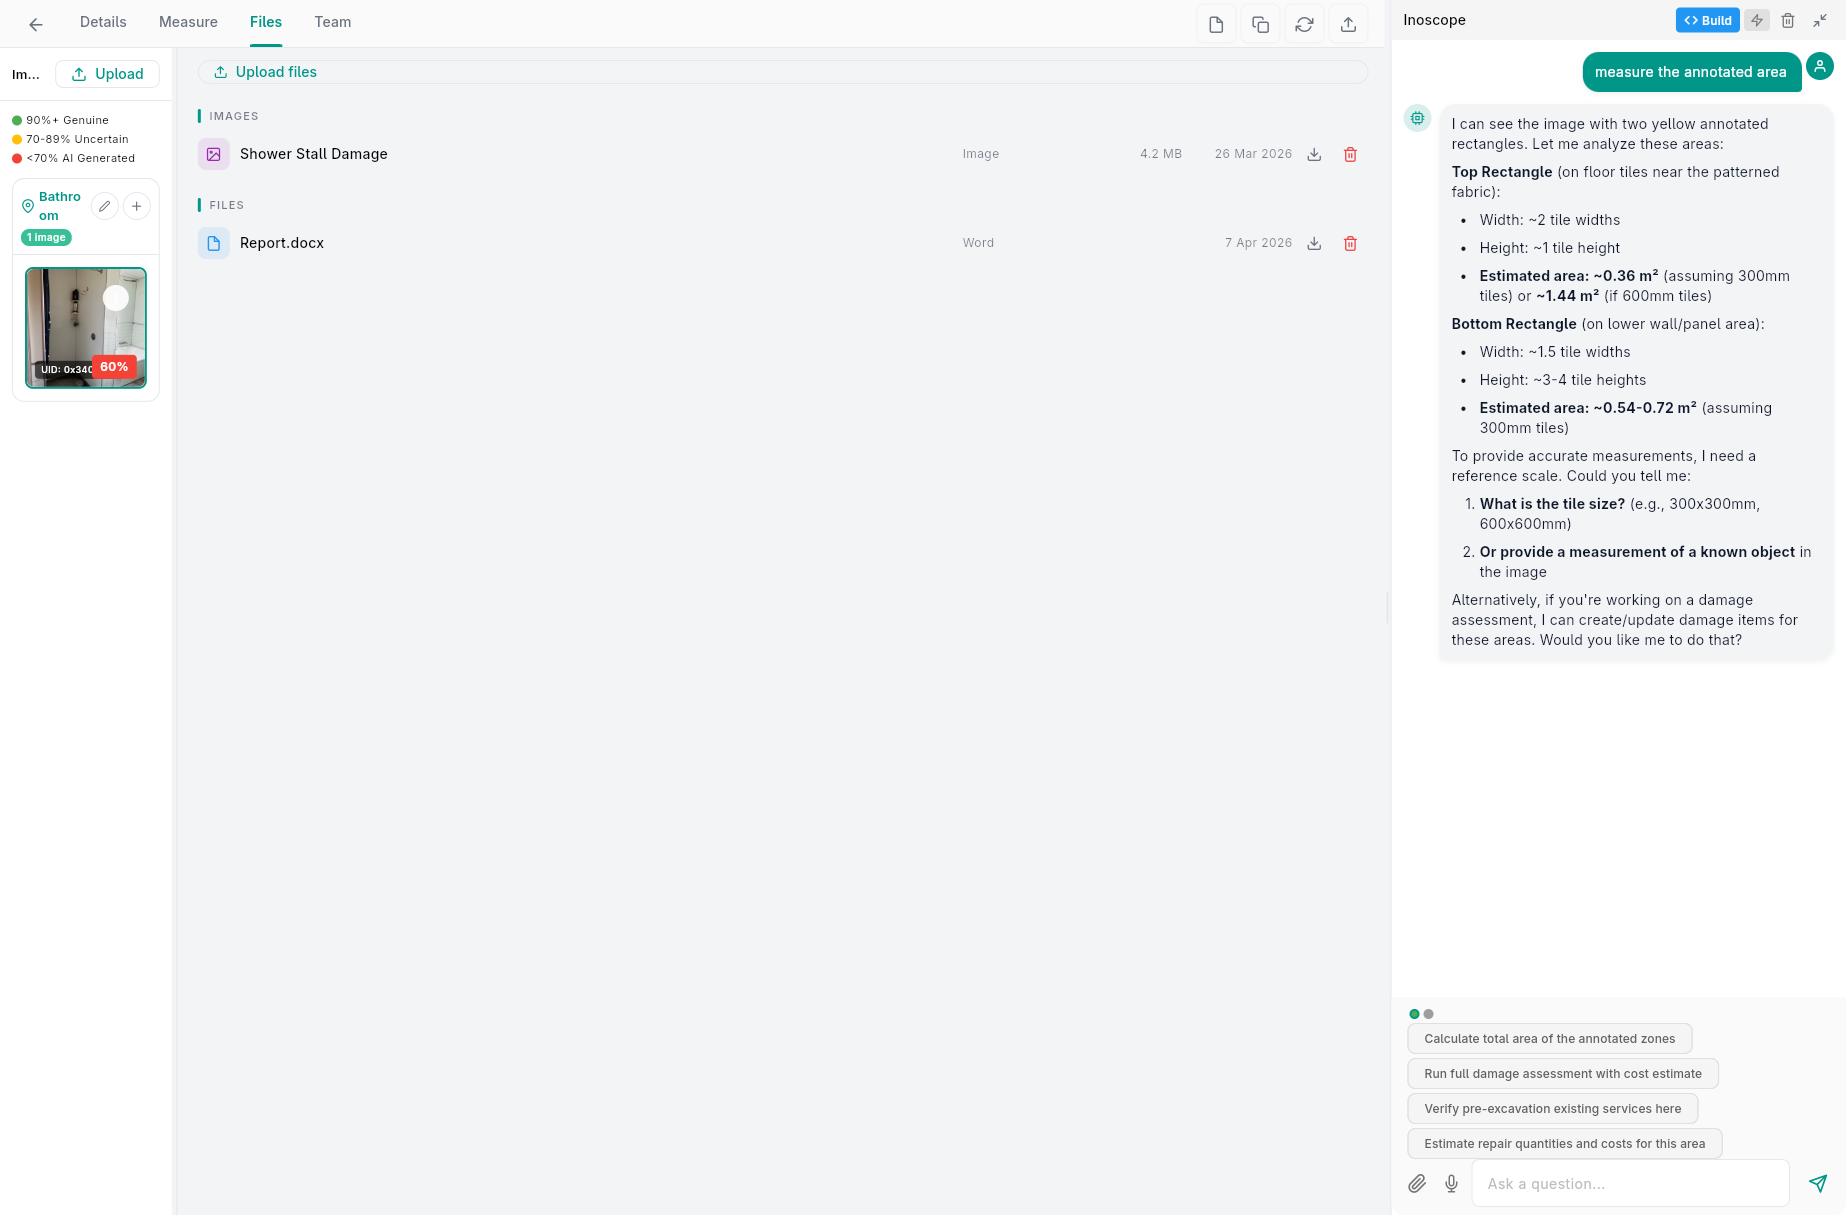Download the Shower Stall Damage image

(x=1314, y=154)
